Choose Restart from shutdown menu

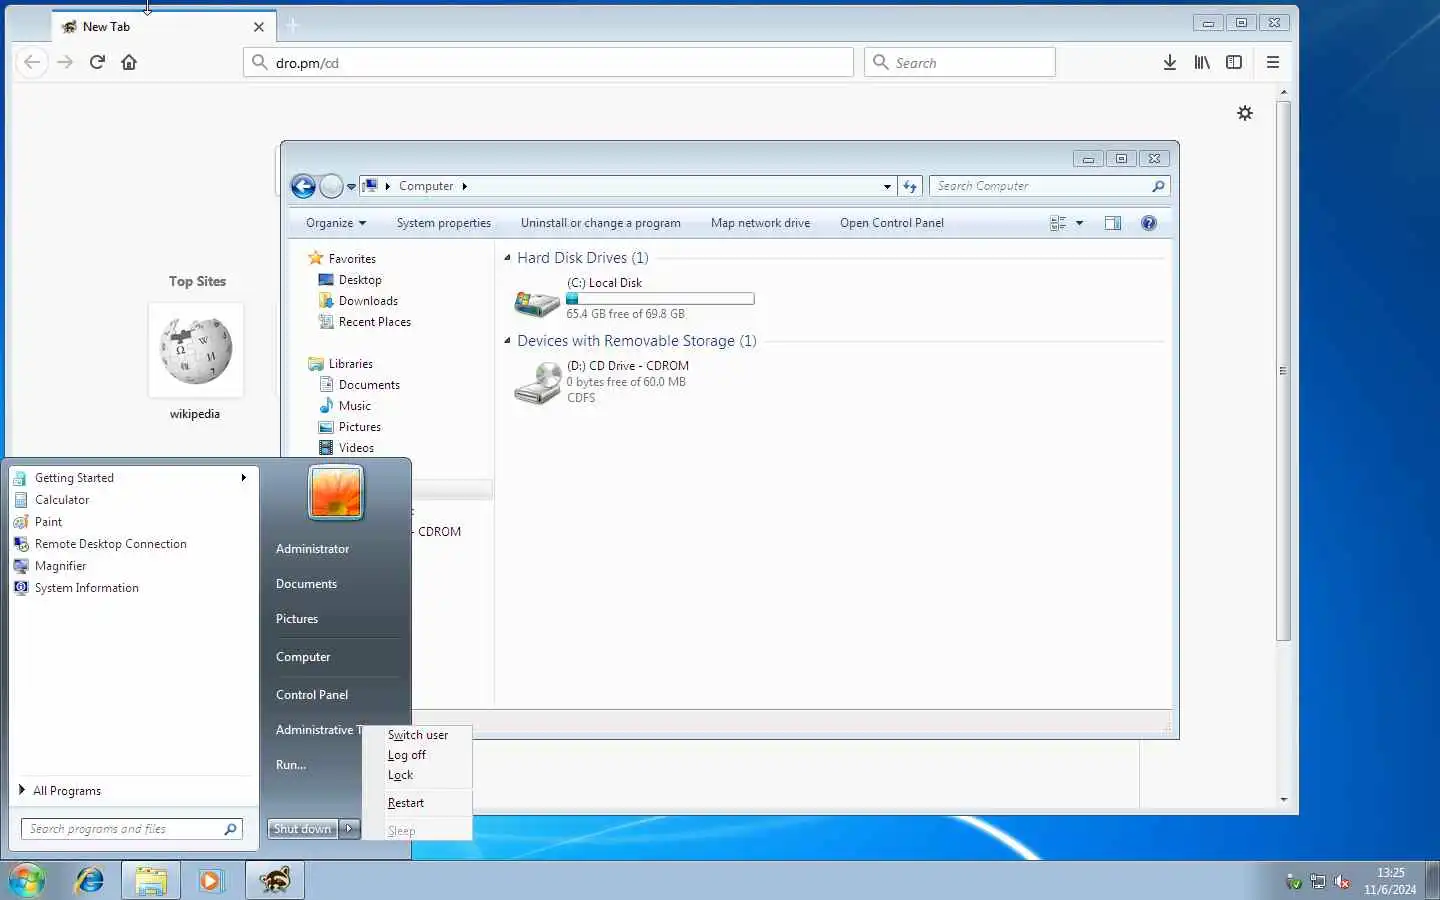(405, 803)
